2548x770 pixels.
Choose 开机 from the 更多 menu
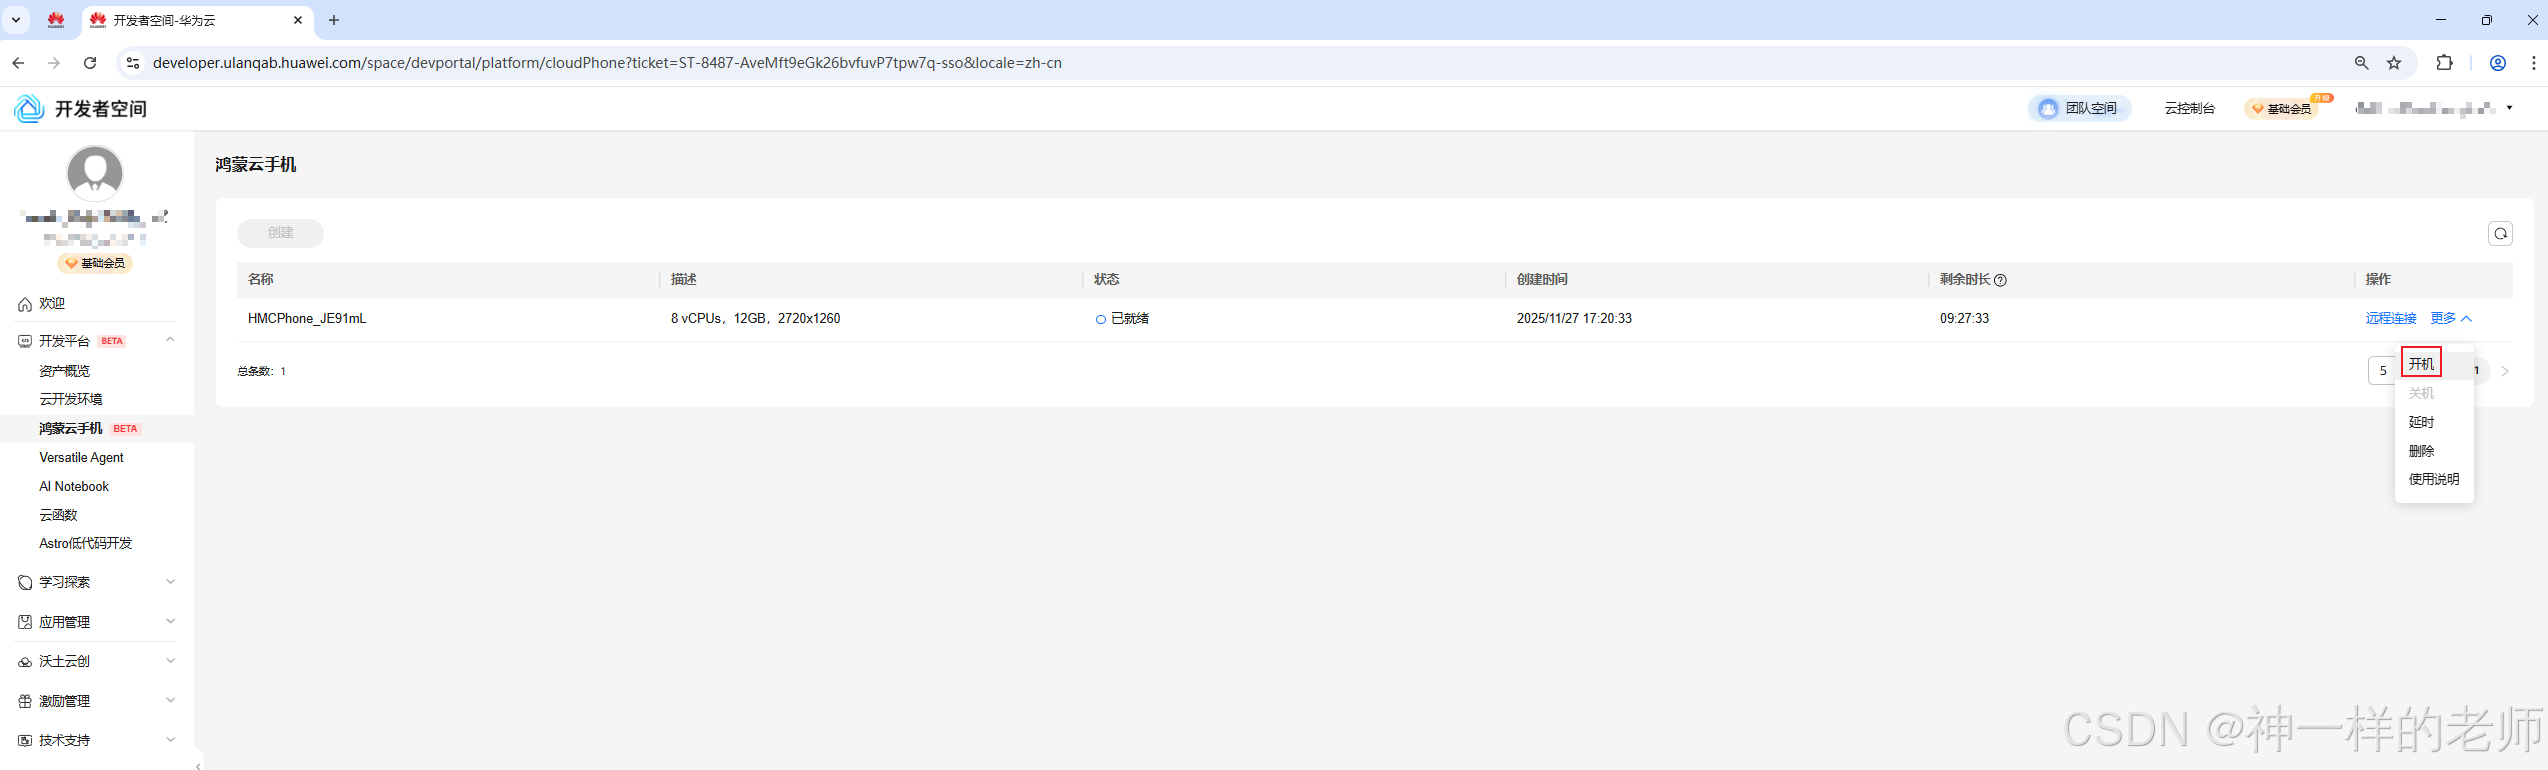click(x=2421, y=363)
